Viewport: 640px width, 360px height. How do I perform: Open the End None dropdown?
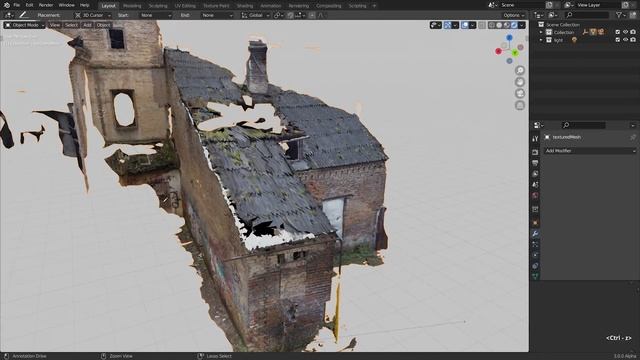[217, 15]
